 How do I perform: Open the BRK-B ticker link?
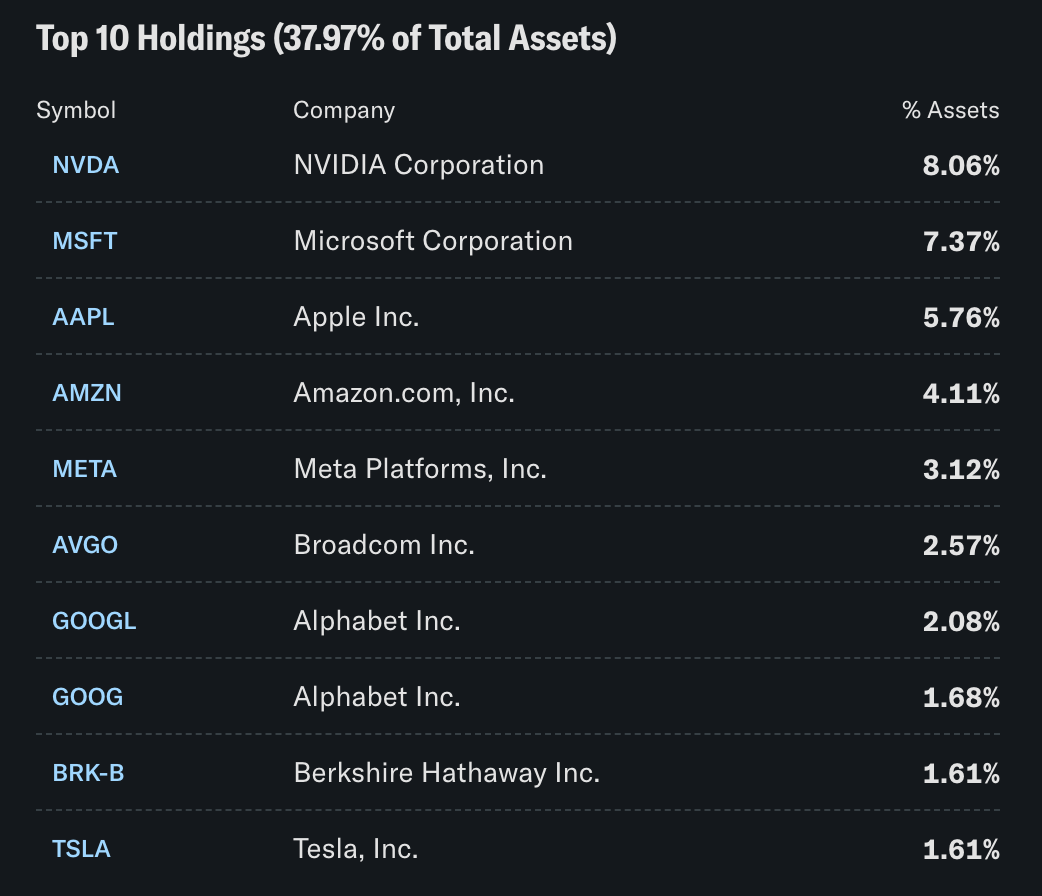coord(88,773)
